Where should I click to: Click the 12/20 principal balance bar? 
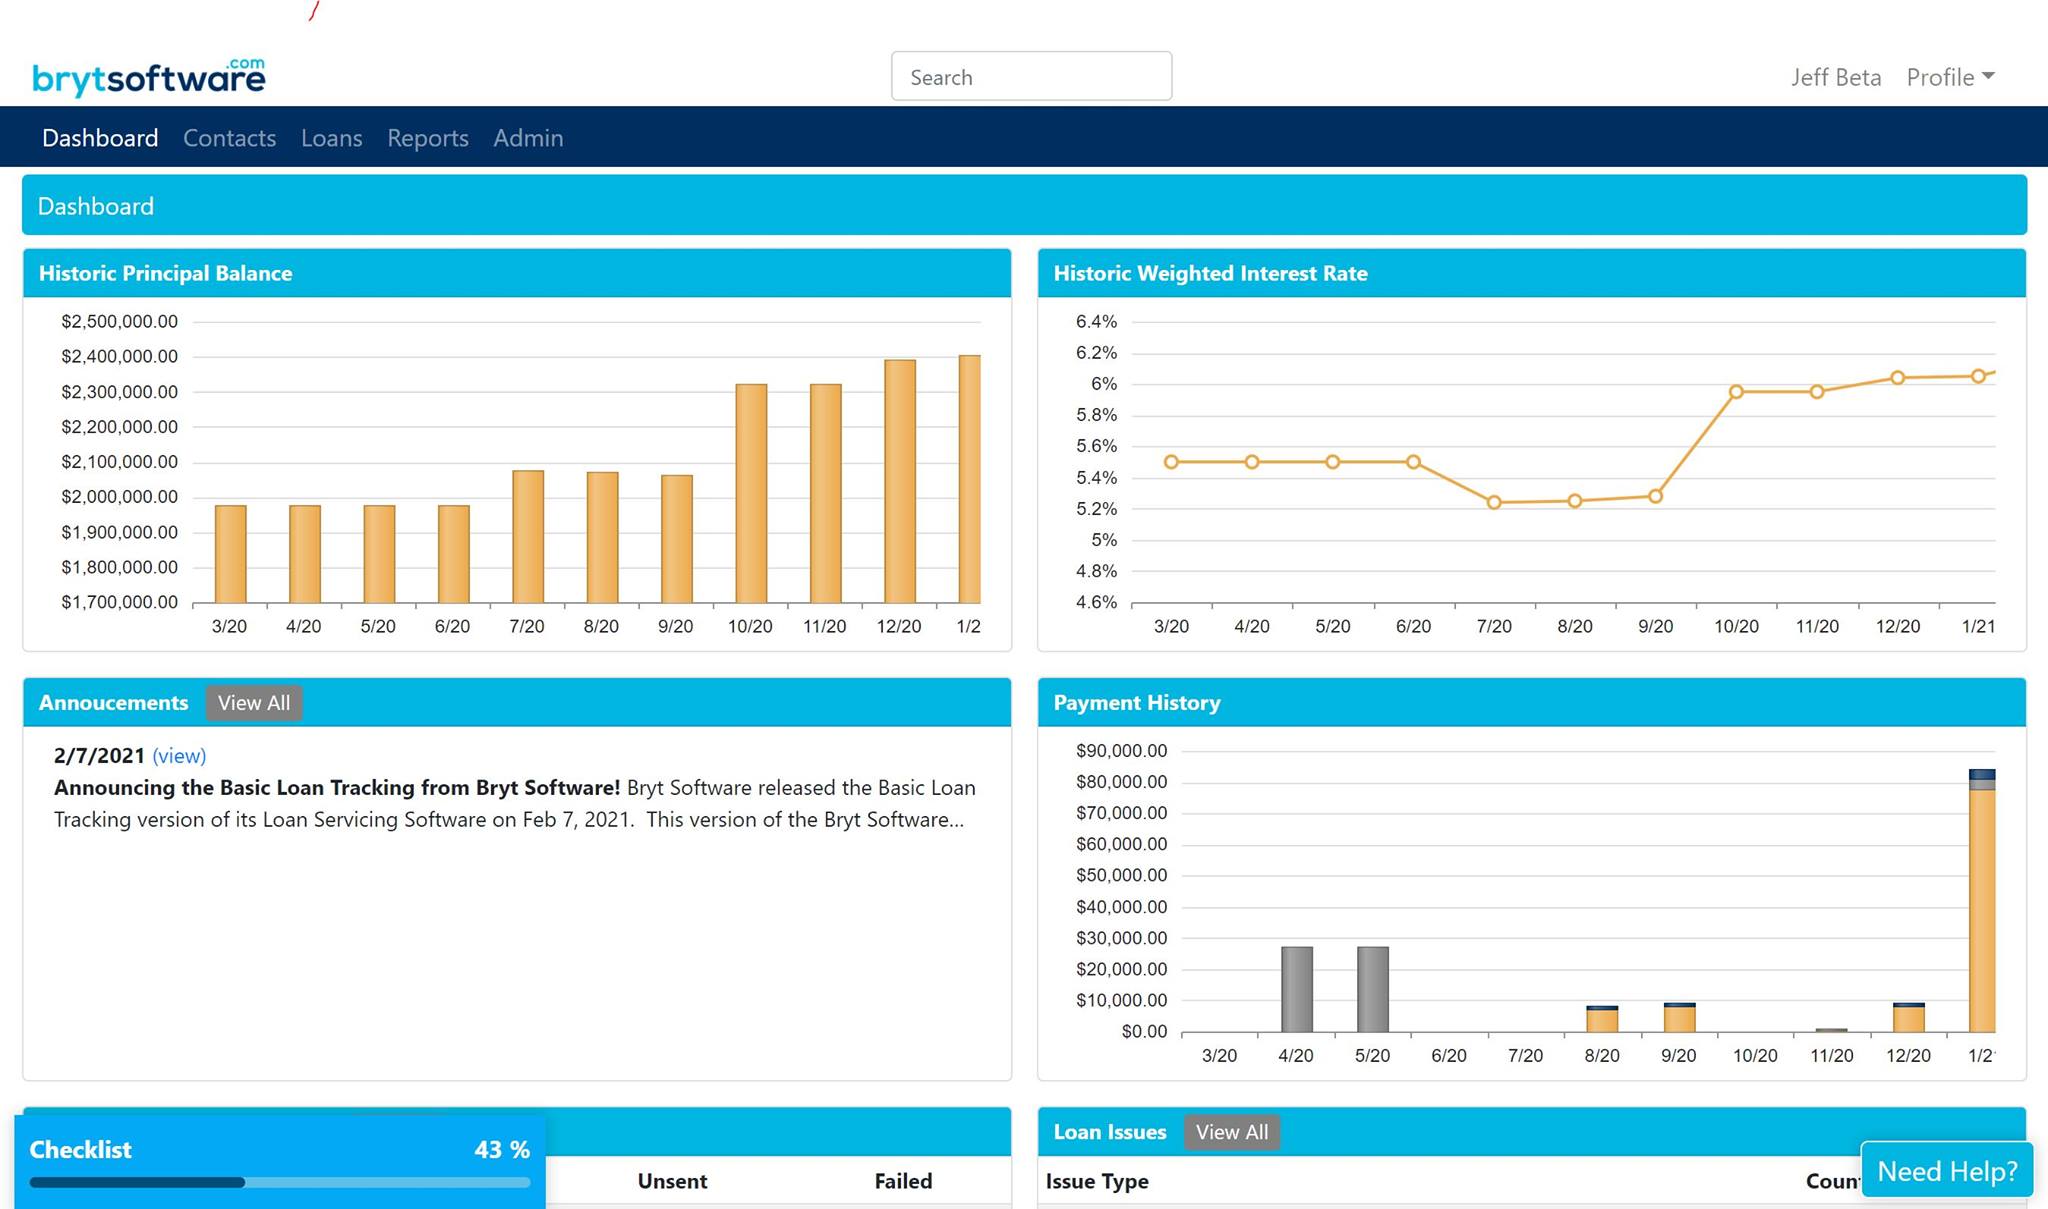tap(900, 481)
